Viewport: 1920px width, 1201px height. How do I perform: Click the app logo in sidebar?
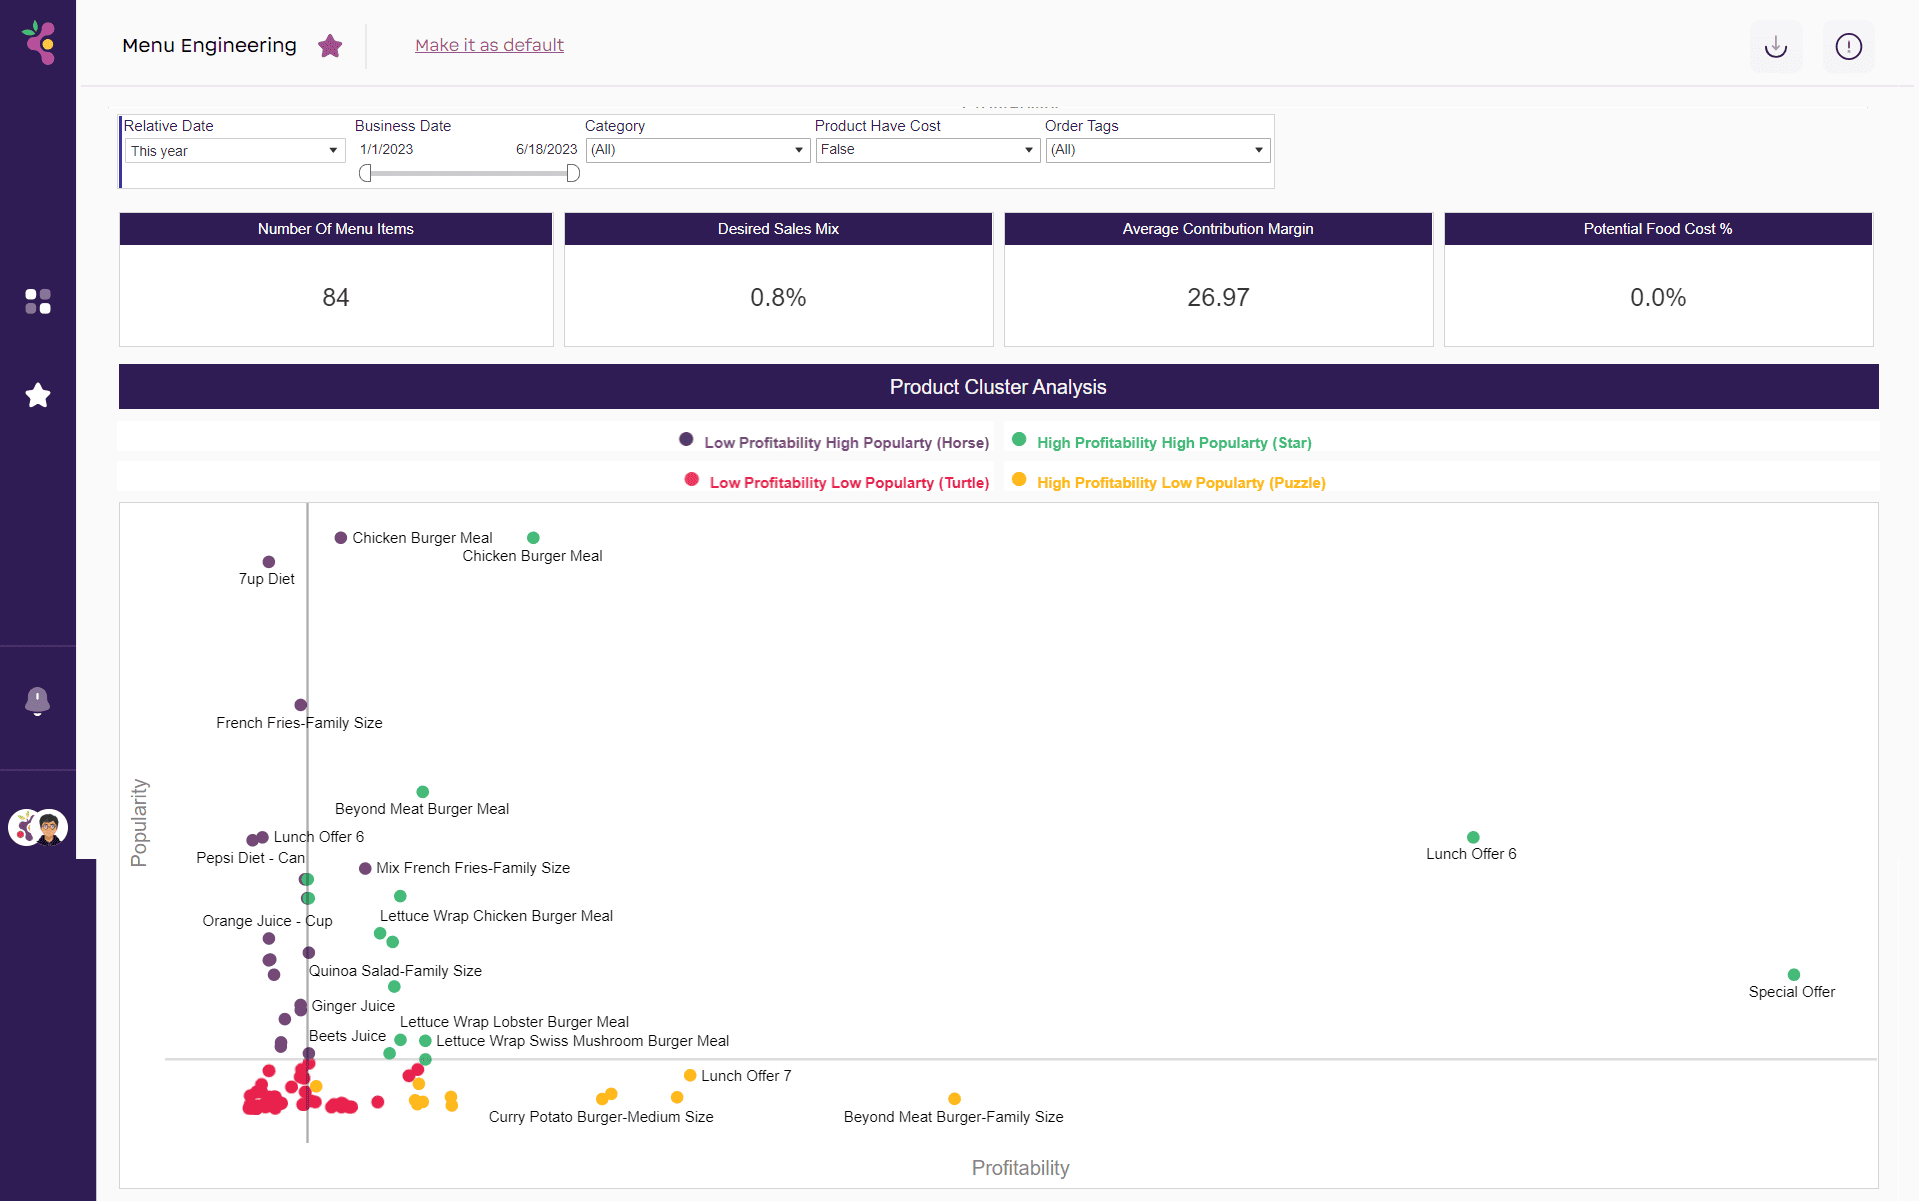click(39, 42)
